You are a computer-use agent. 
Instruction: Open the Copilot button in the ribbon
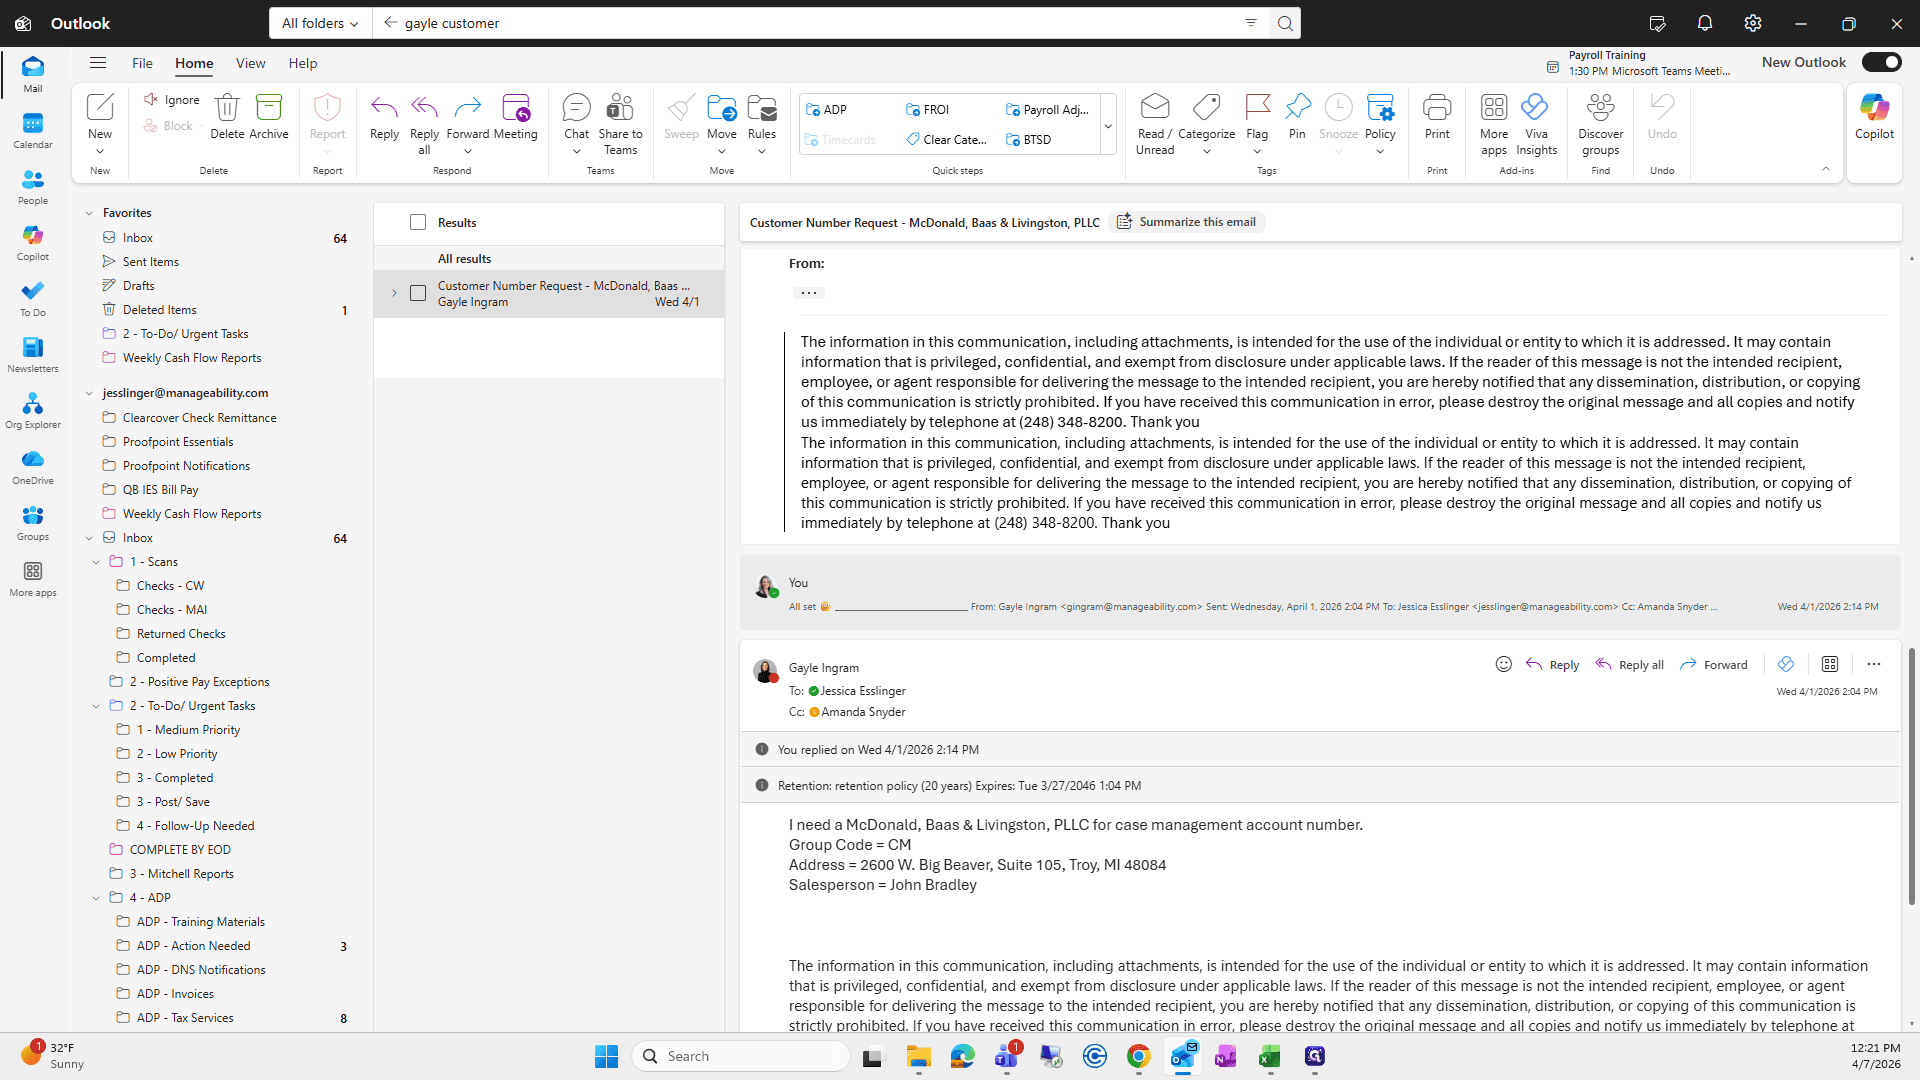[1874, 117]
